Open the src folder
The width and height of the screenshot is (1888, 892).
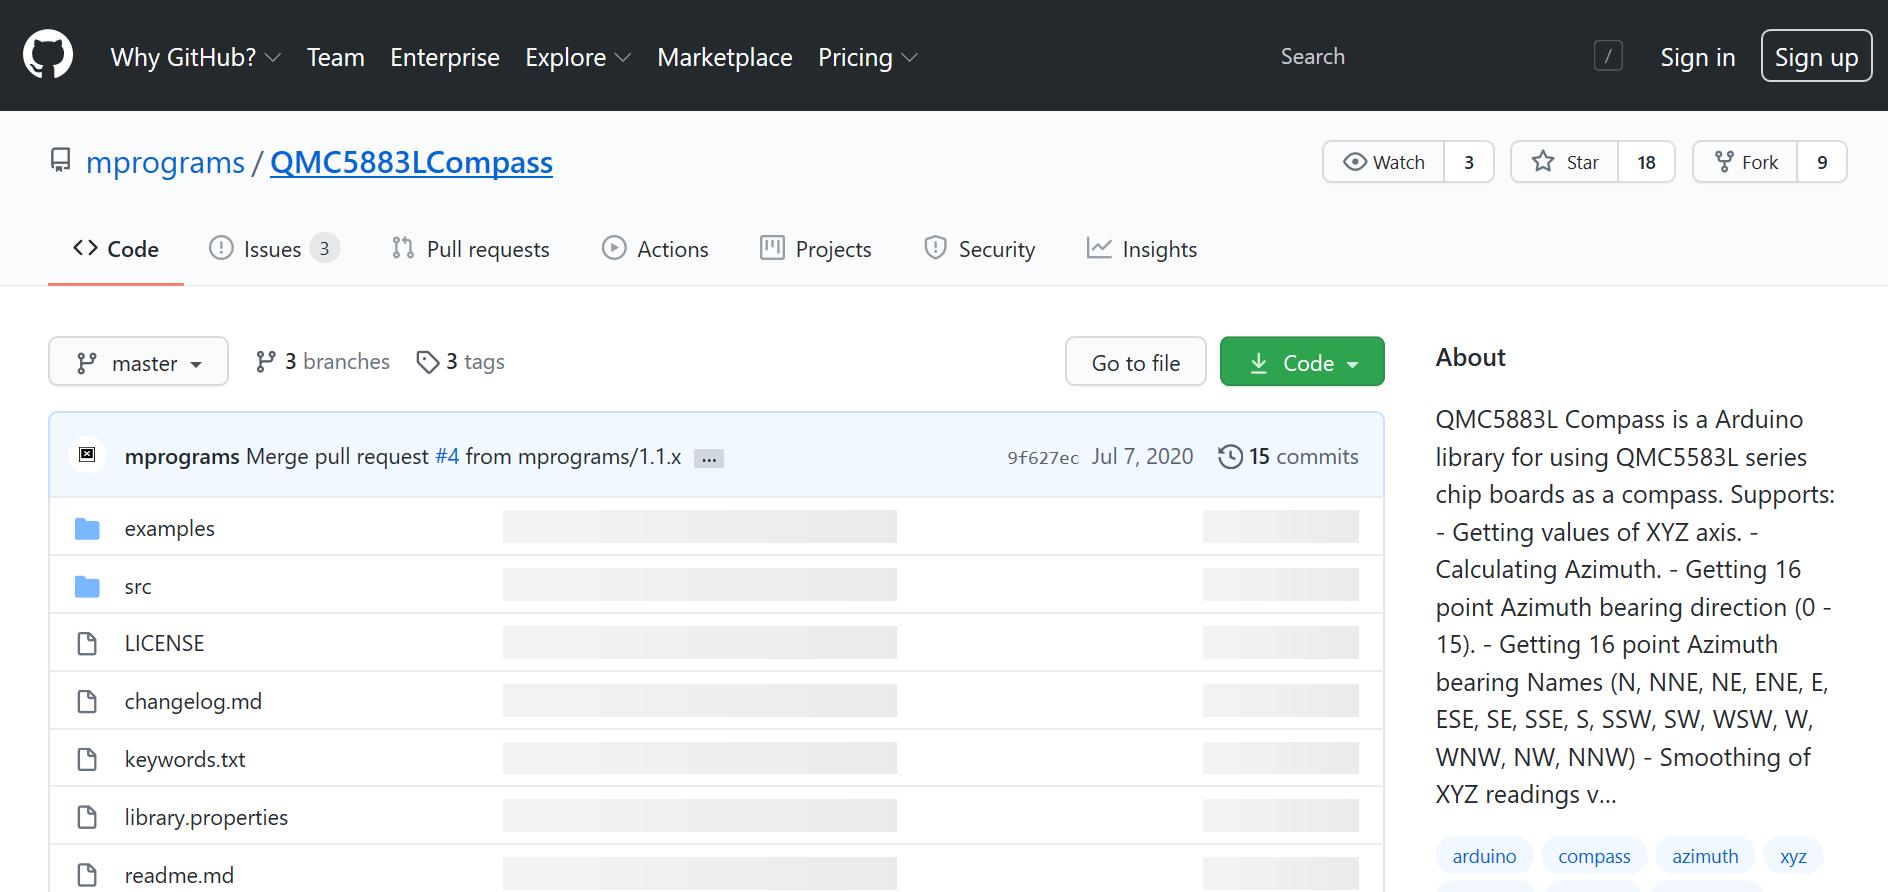[x=138, y=586]
